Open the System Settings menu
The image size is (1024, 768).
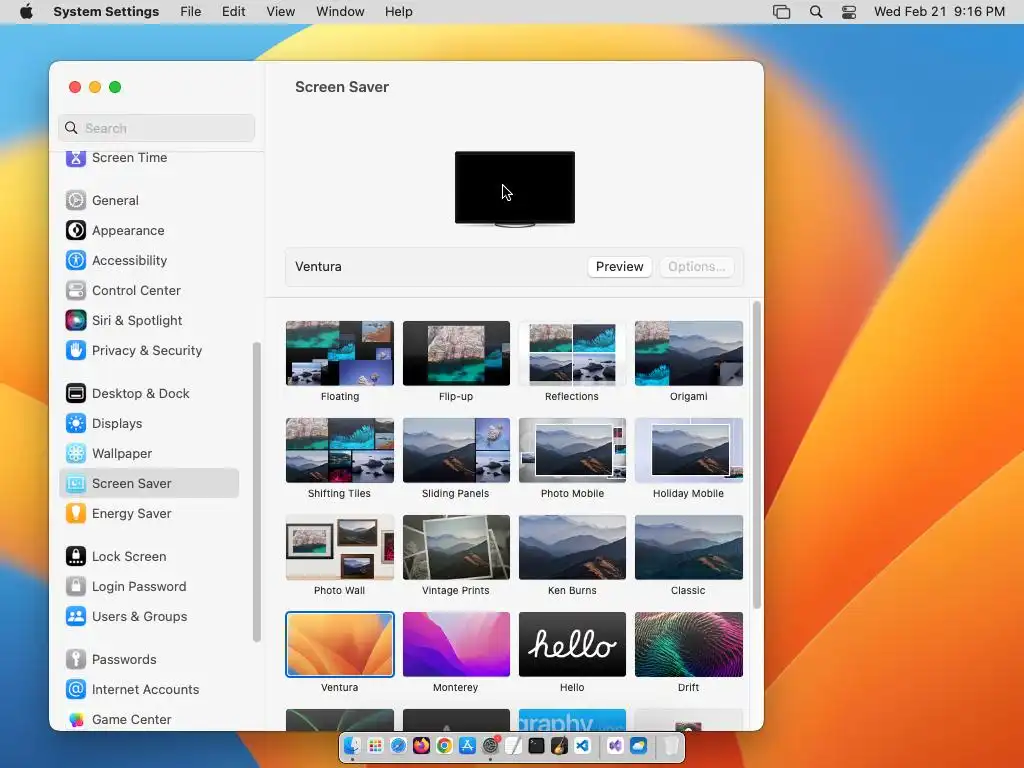point(106,12)
